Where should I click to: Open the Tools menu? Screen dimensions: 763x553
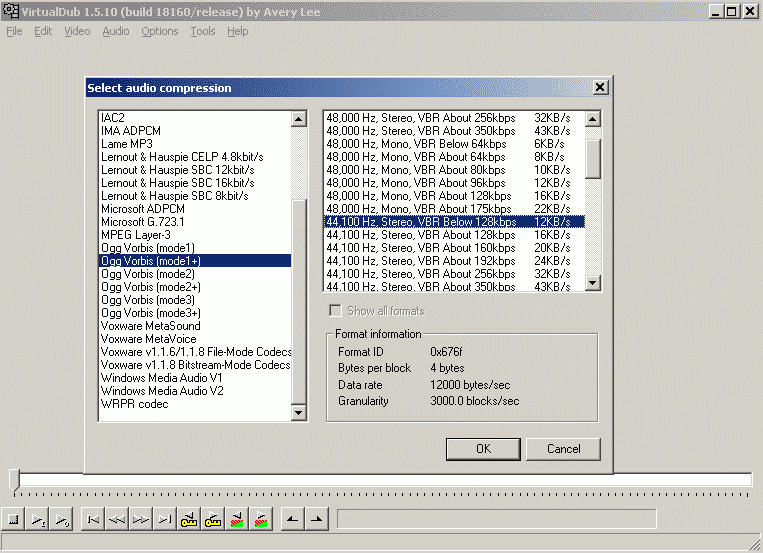(x=202, y=31)
